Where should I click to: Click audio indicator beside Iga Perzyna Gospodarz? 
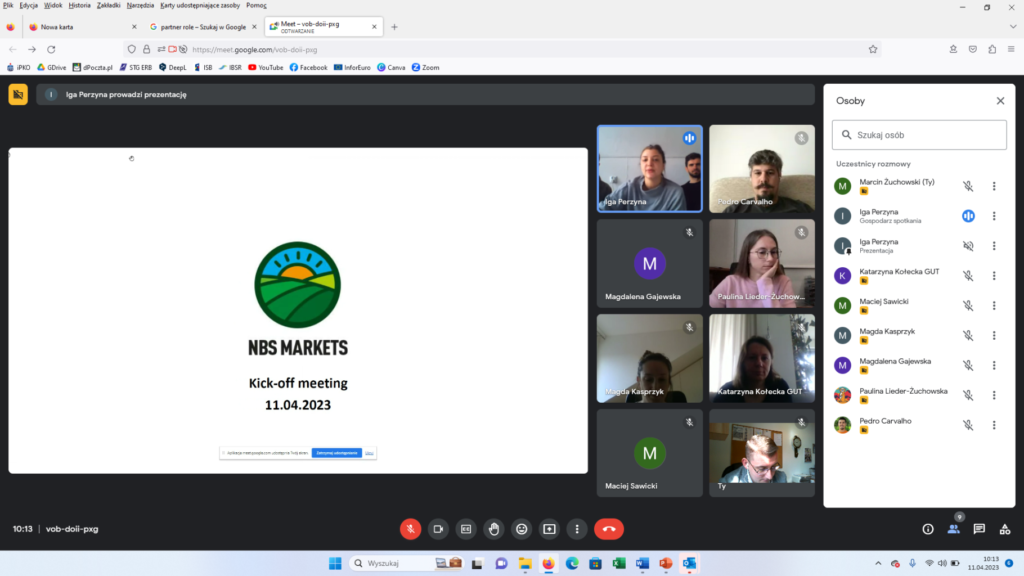pos(968,216)
